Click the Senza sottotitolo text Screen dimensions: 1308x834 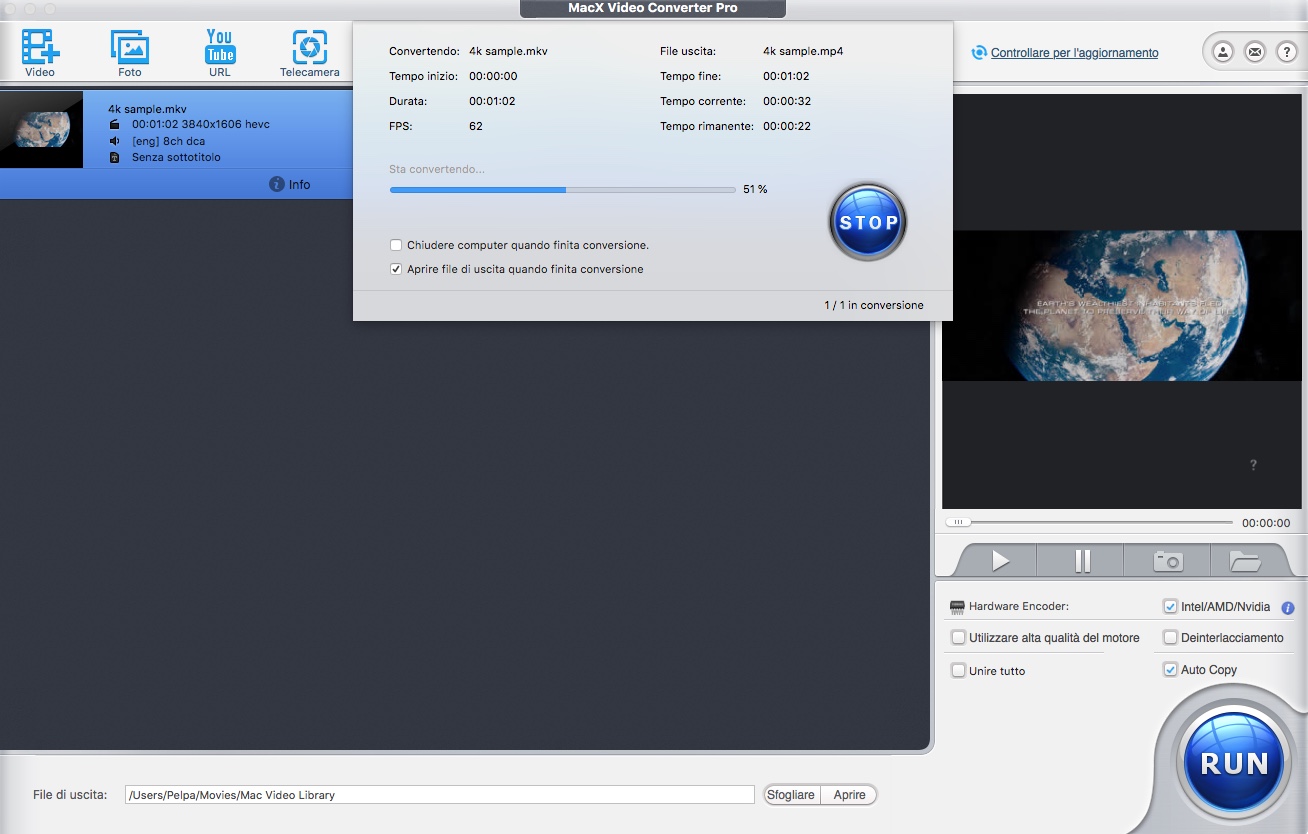tap(176, 157)
